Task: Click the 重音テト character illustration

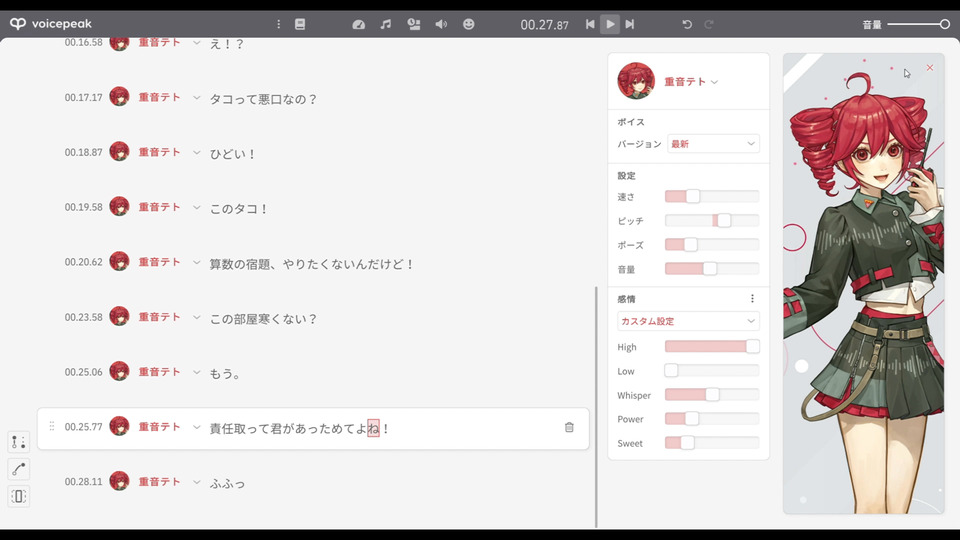Action: click(x=864, y=283)
